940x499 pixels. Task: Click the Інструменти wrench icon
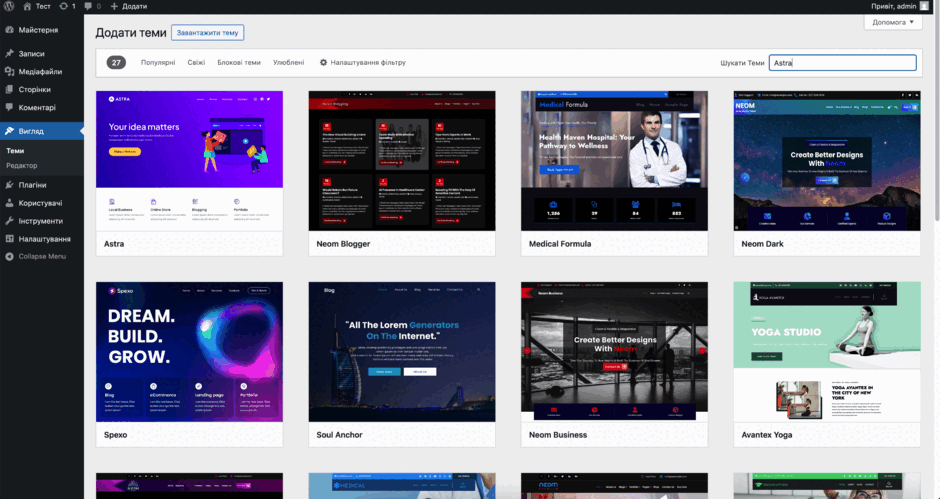(x=9, y=221)
